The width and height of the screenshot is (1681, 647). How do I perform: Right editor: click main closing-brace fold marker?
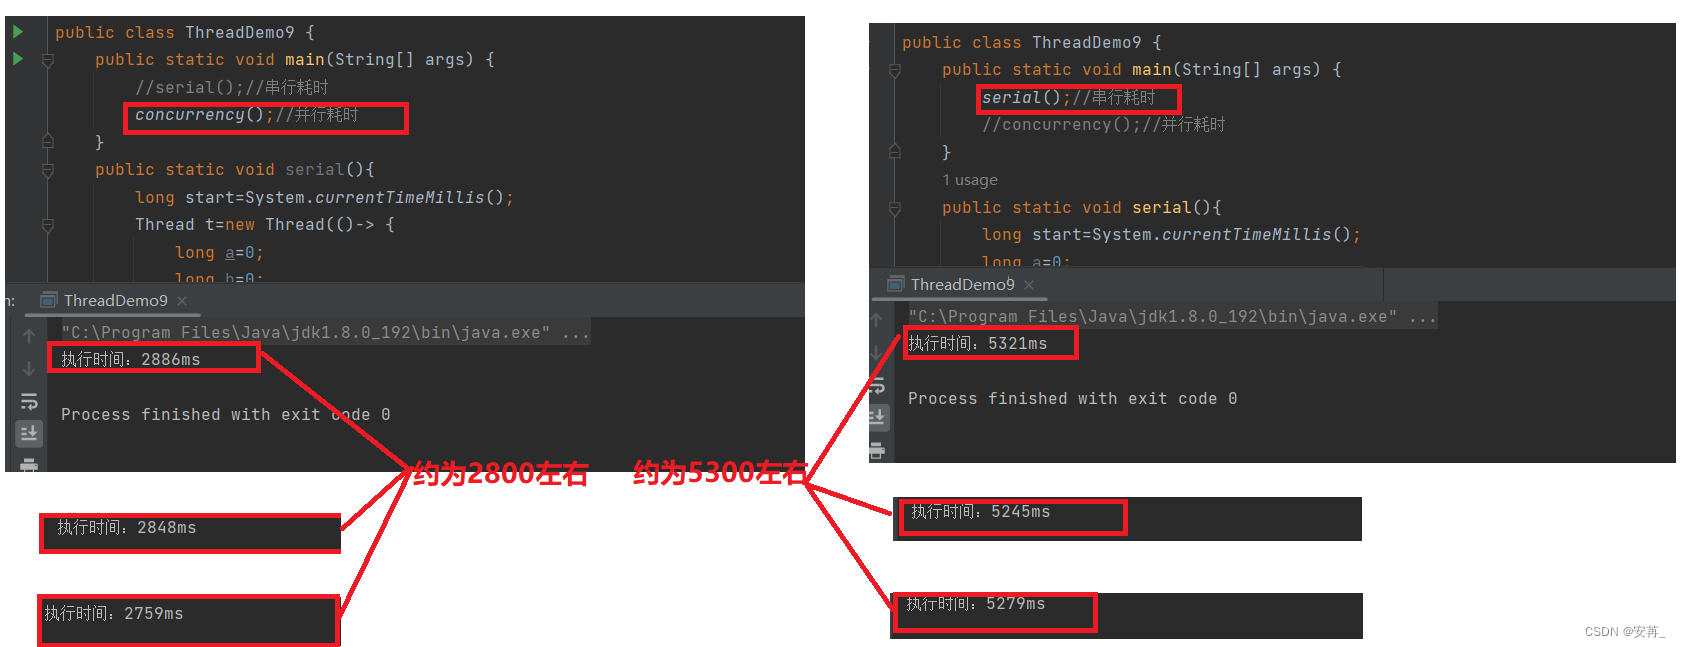coord(895,152)
